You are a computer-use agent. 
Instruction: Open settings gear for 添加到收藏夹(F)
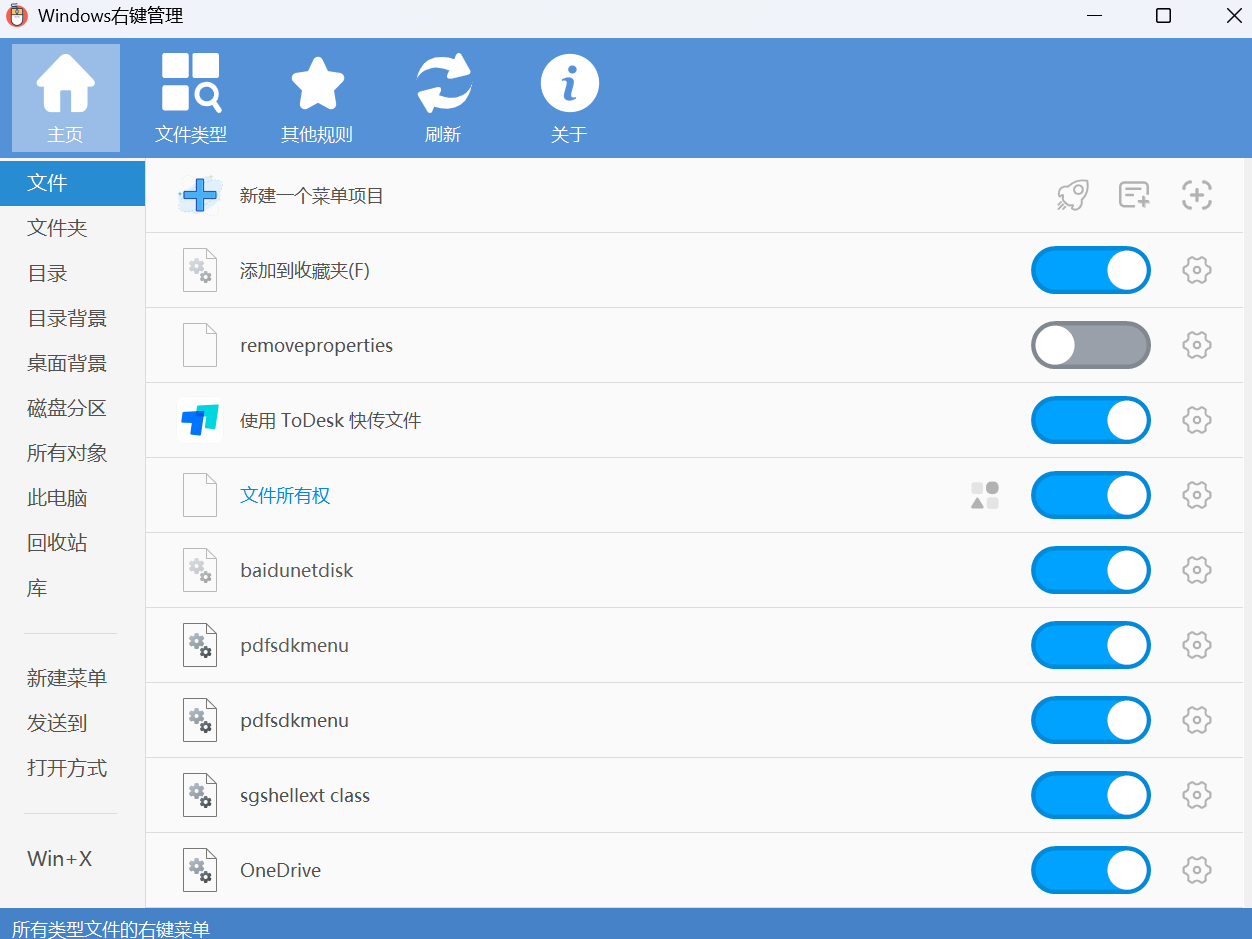(x=1197, y=270)
